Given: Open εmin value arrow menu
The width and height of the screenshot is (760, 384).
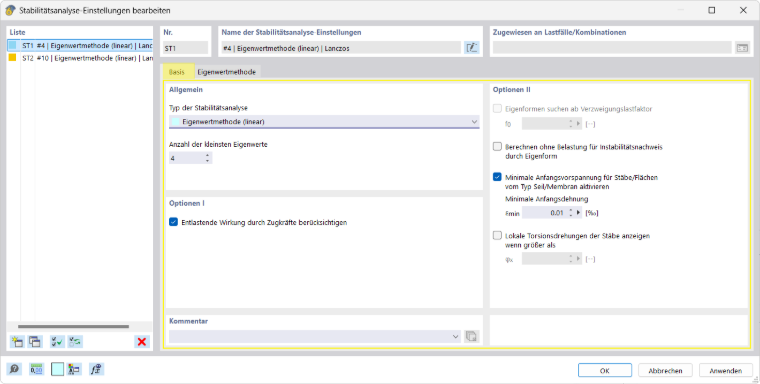Looking at the screenshot, I should point(578,213).
